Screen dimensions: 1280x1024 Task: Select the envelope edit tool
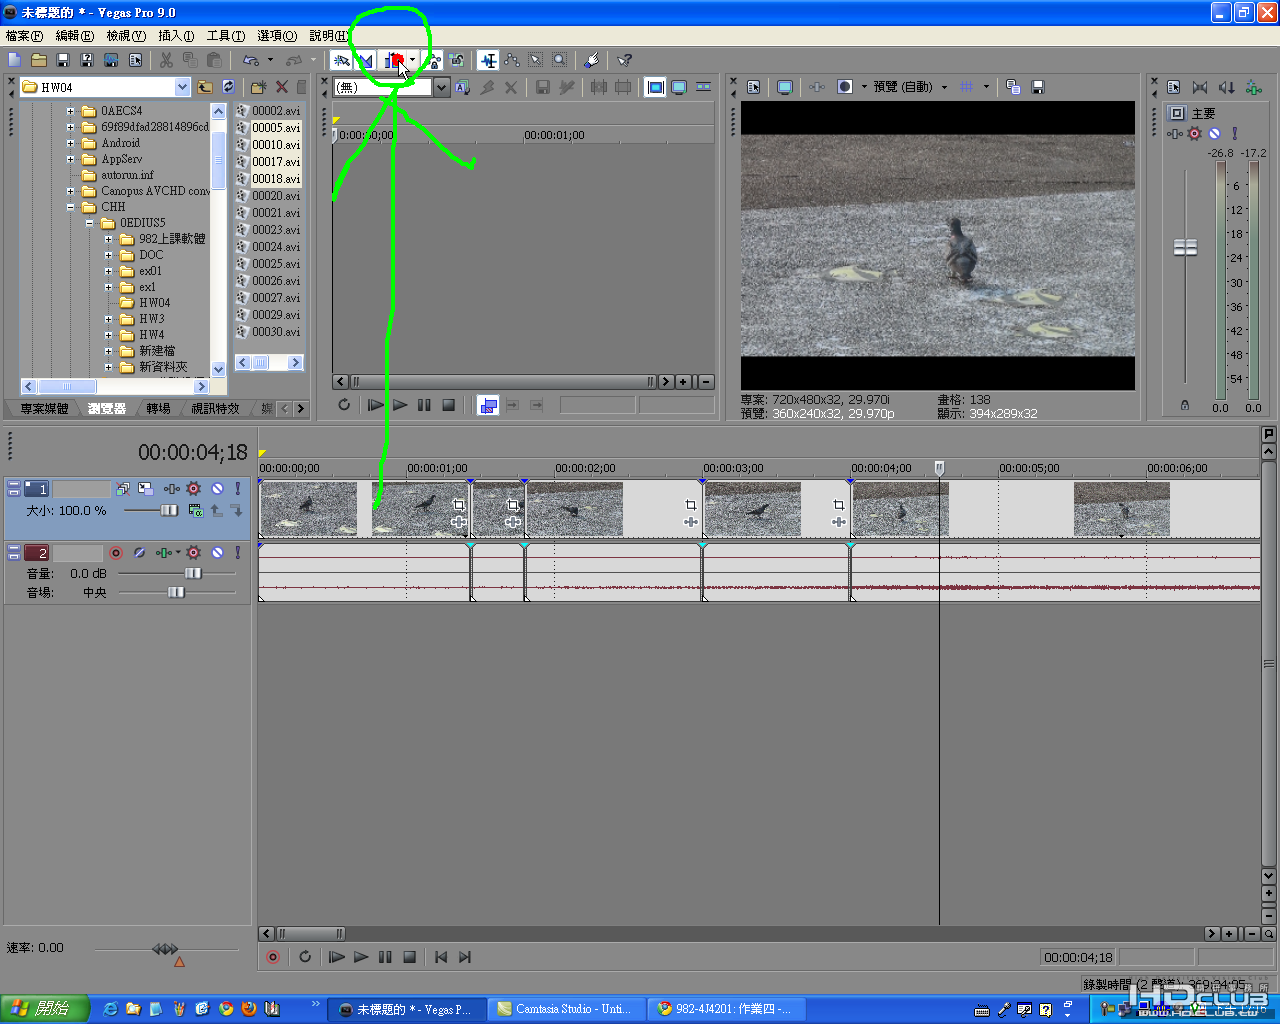512,61
